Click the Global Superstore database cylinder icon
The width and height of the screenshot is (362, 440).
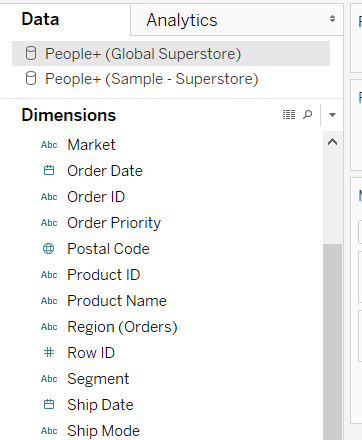click(x=31, y=53)
